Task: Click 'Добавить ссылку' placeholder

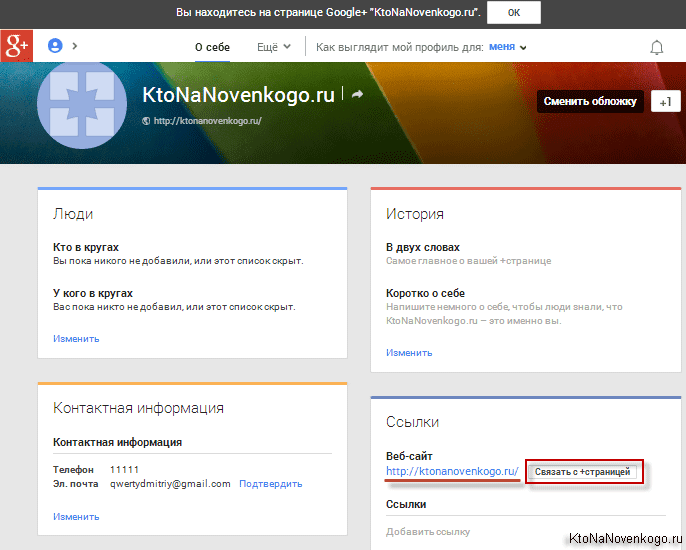Action: pos(428,532)
